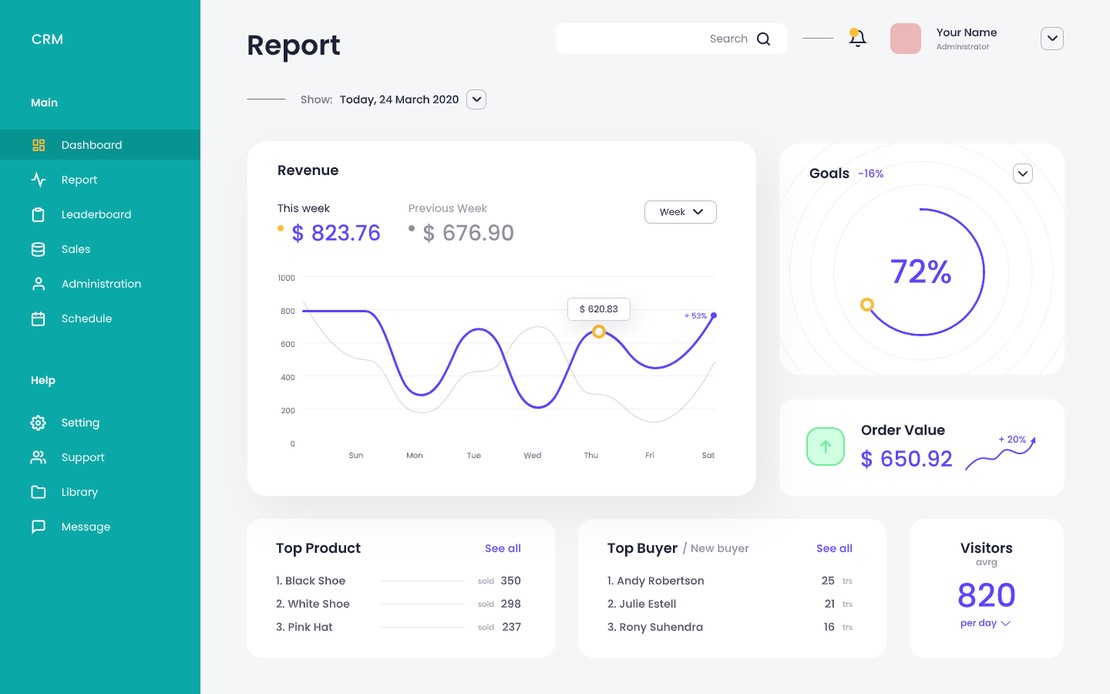1110x694 pixels.
Task: Select the Dashboard icon in the sidebar
Action: tap(38, 144)
